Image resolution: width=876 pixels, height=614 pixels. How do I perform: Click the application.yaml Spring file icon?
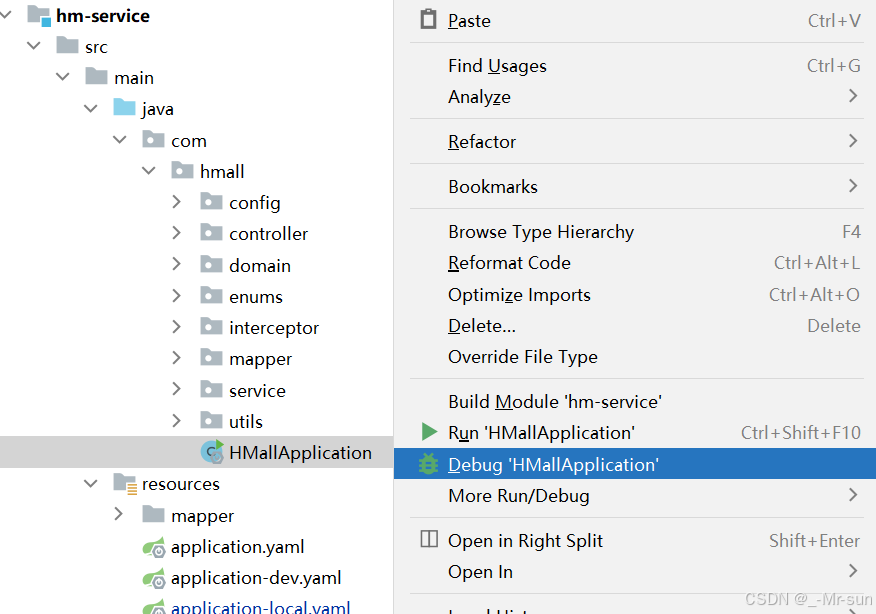(154, 547)
